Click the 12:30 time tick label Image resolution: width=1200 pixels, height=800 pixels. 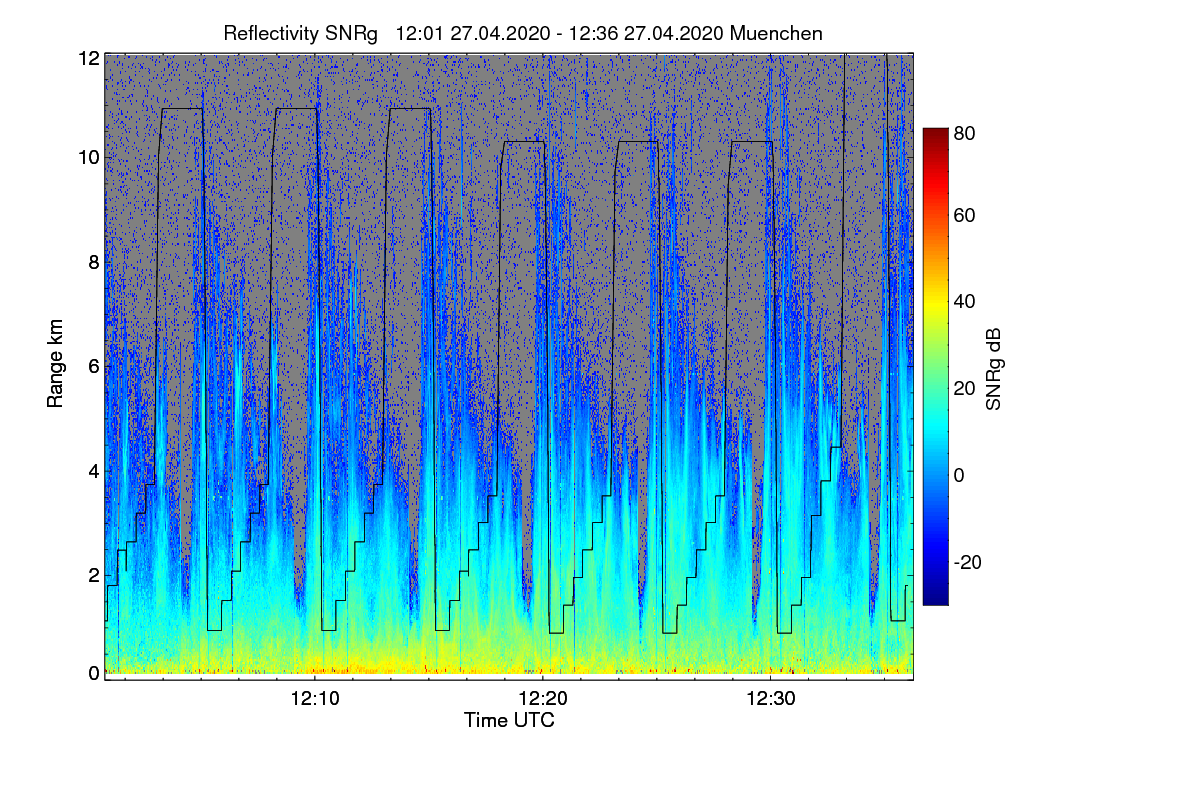point(770,699)
